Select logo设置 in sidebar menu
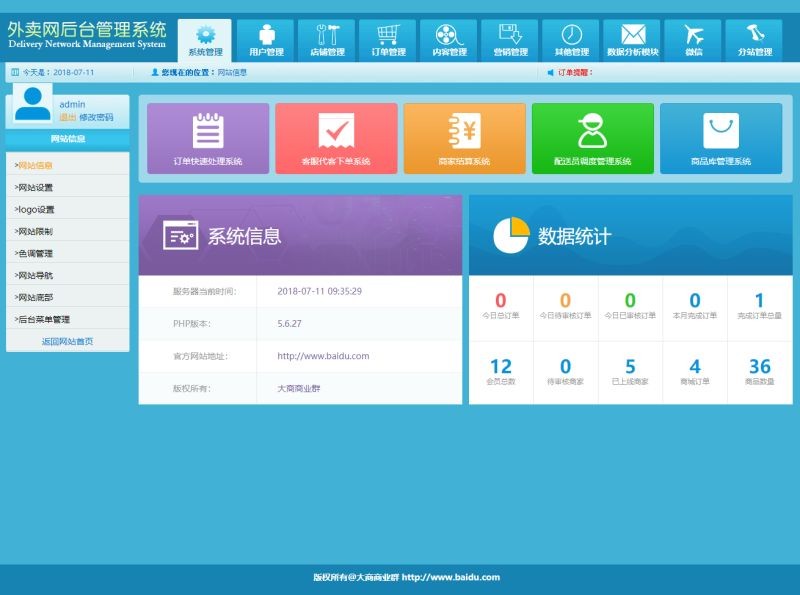Viewport: 800px width, 595px height. pos(67,209)
